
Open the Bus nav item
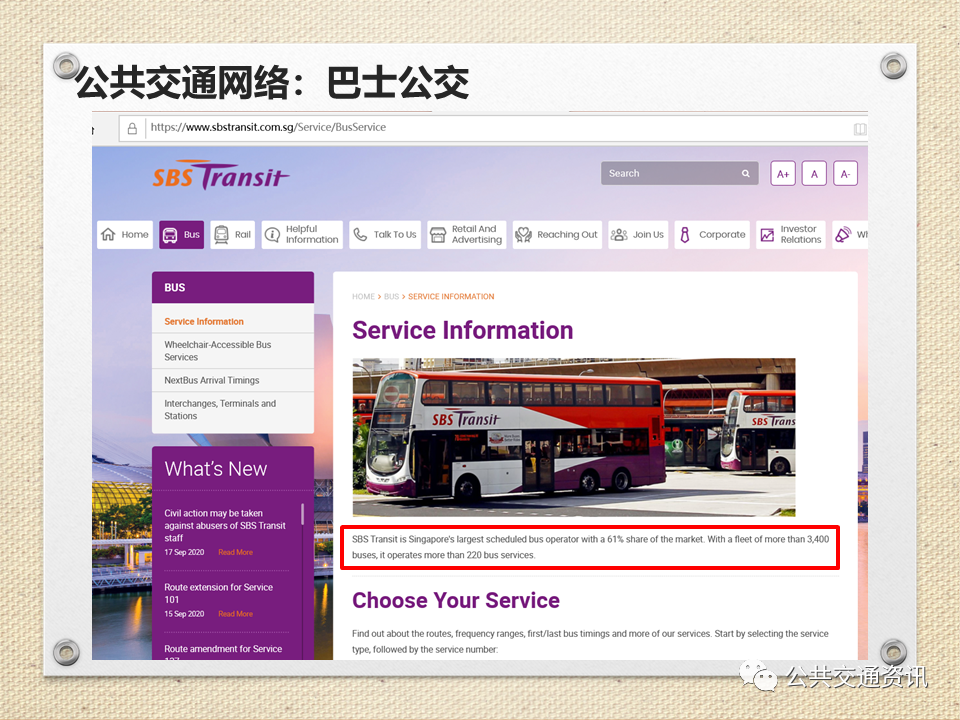[x=181, y=234]
